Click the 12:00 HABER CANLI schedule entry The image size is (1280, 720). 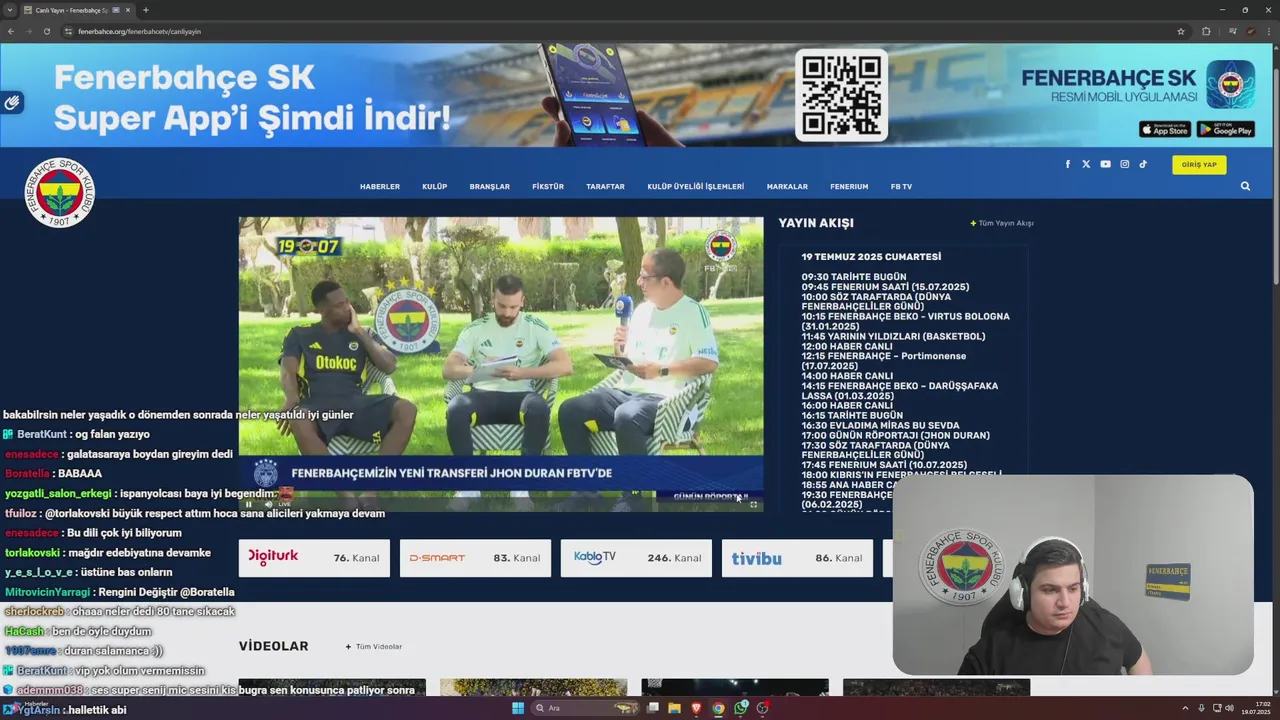click(847, 346)
